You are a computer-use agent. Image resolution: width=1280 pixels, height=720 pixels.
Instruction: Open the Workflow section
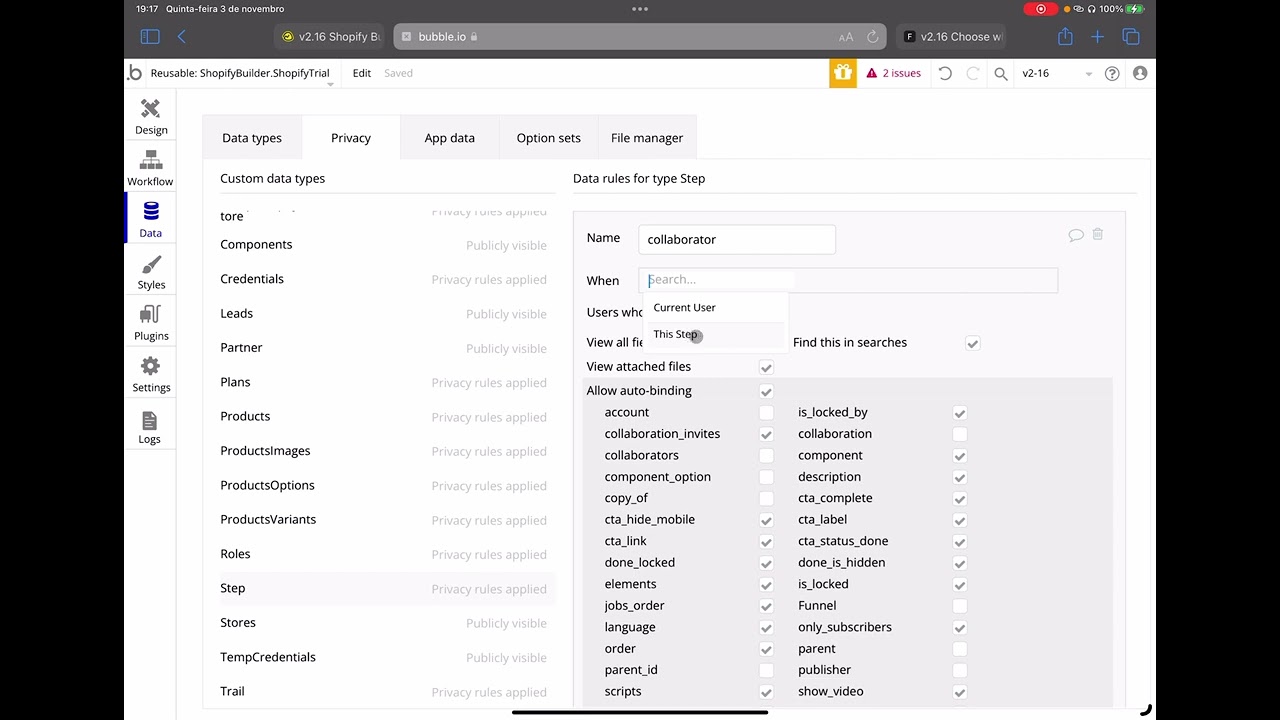(150, 167)
